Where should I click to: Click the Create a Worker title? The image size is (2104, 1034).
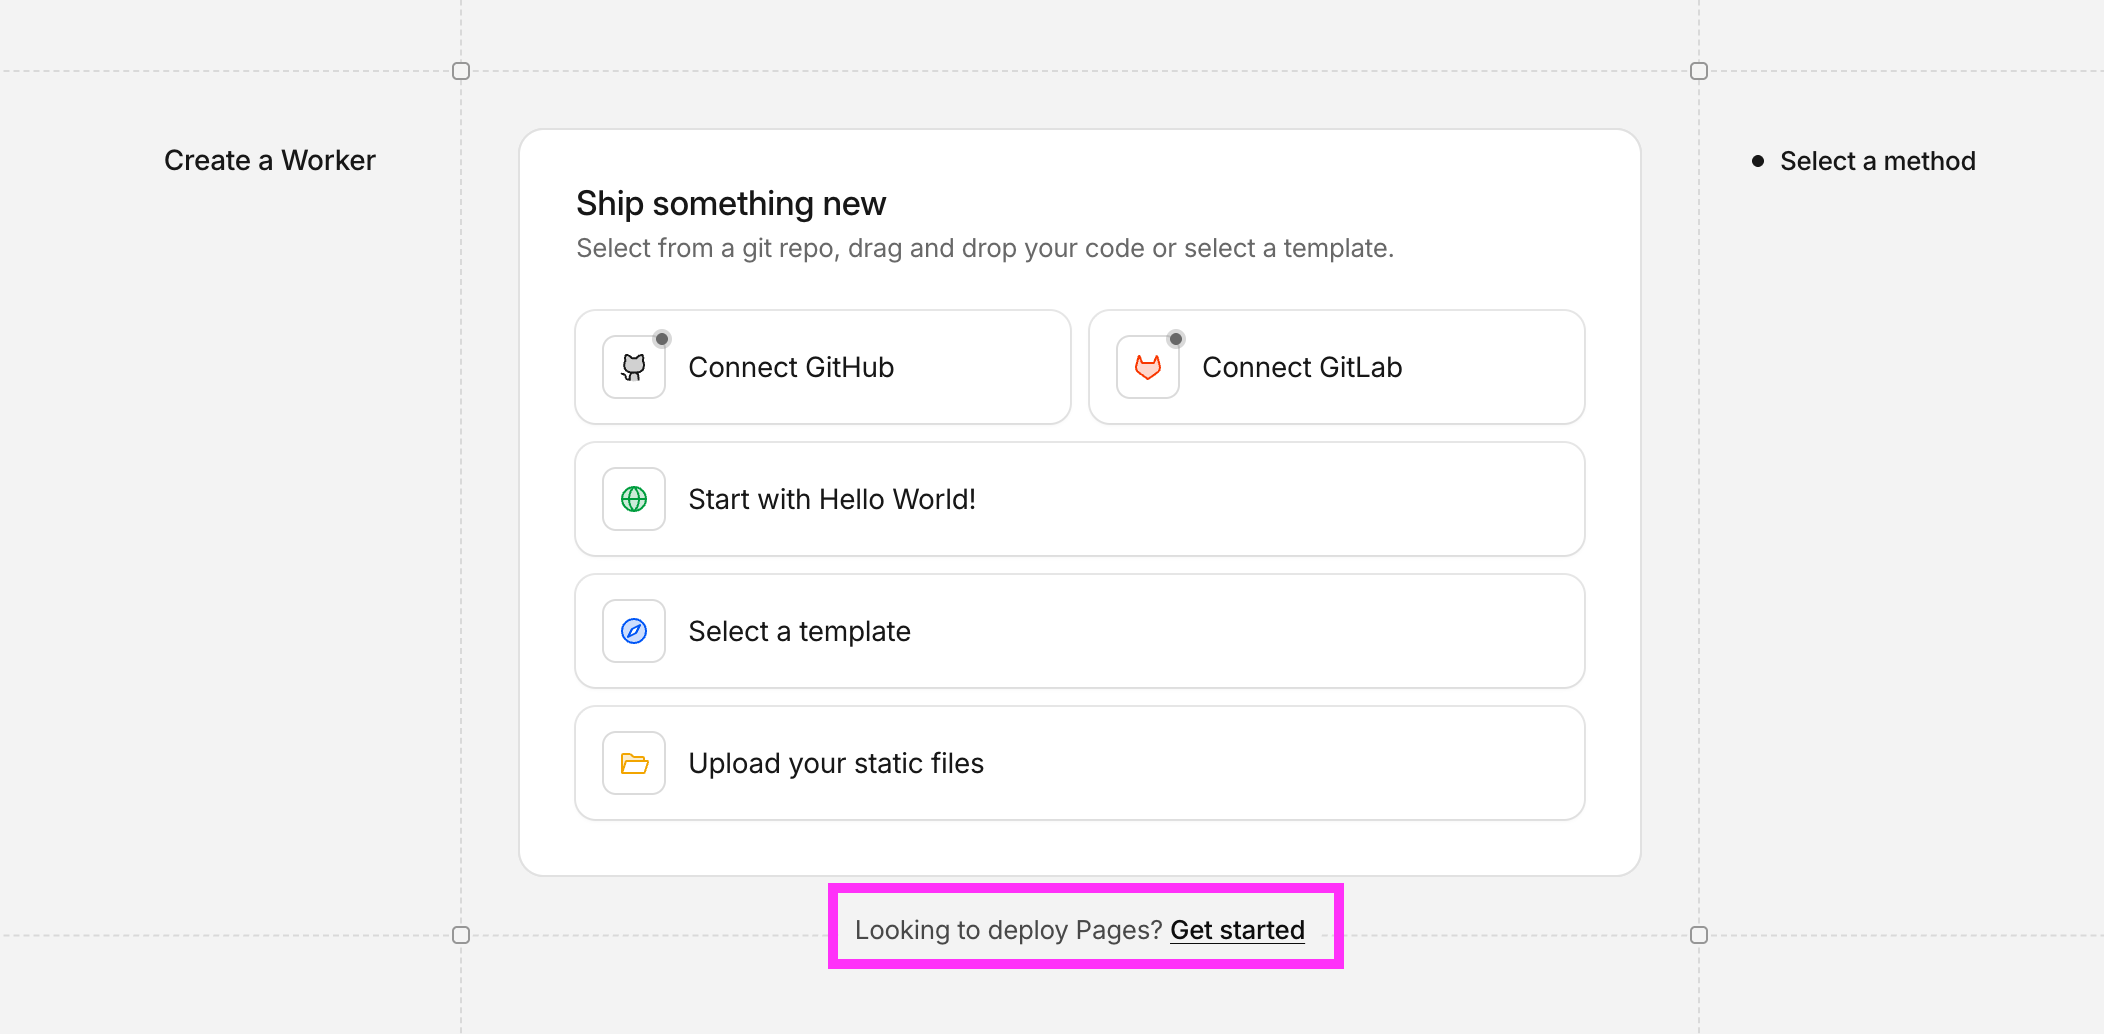pos(270,160)
